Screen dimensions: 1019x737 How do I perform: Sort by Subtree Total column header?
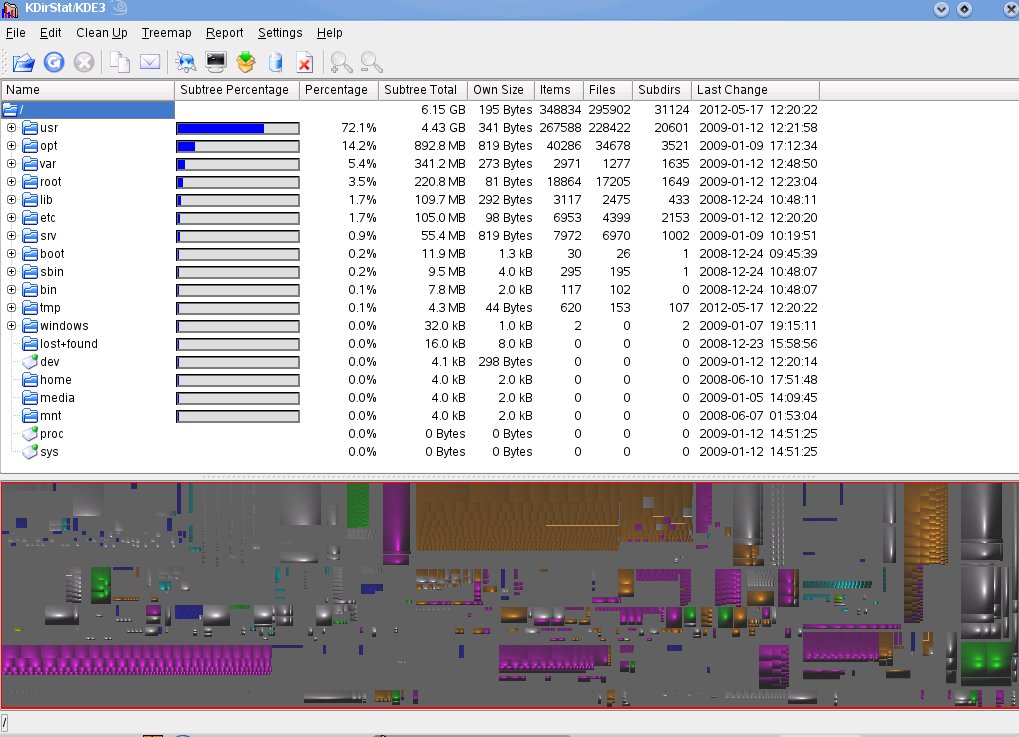click(420, 90)
